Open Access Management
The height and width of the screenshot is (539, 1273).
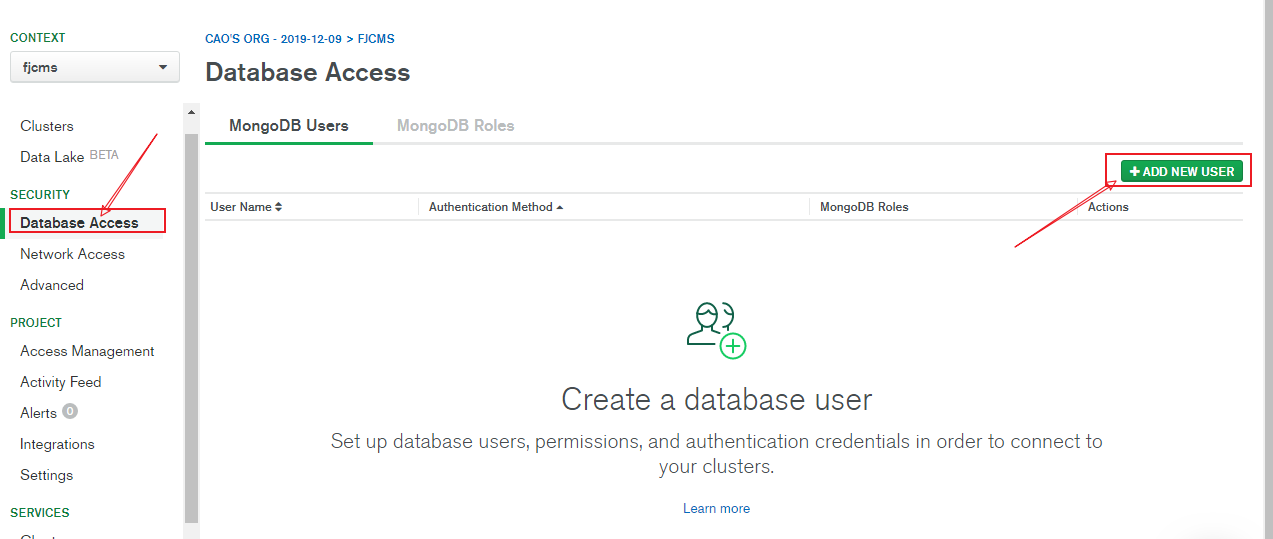click(x=87, y=351)
